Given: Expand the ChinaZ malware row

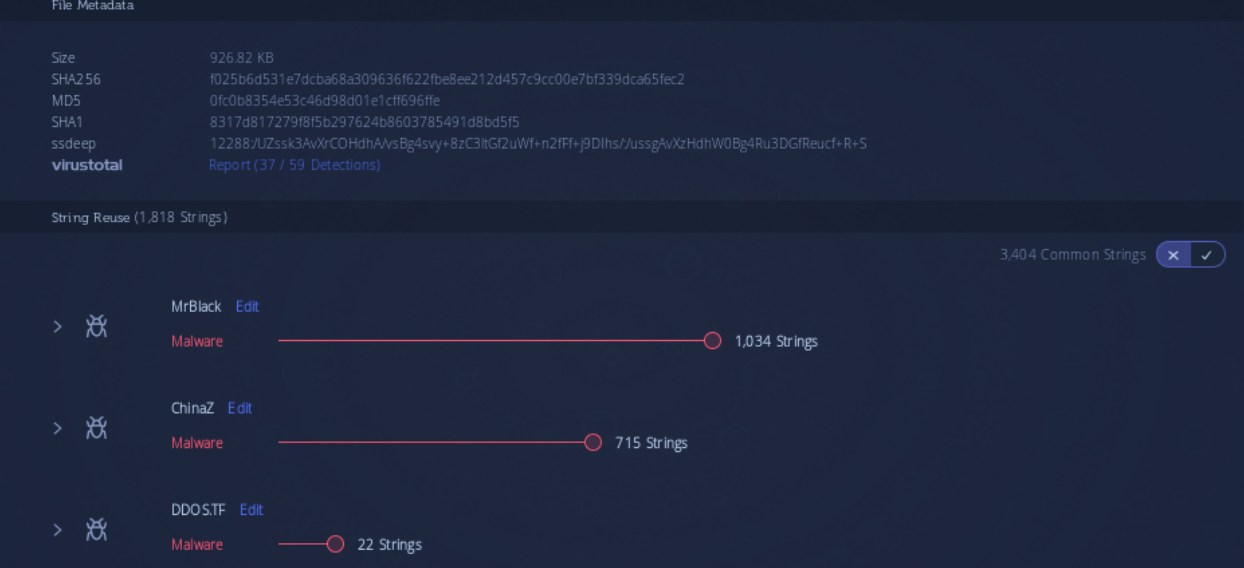Looking at the screenshot, I should (x=58, y=428).
